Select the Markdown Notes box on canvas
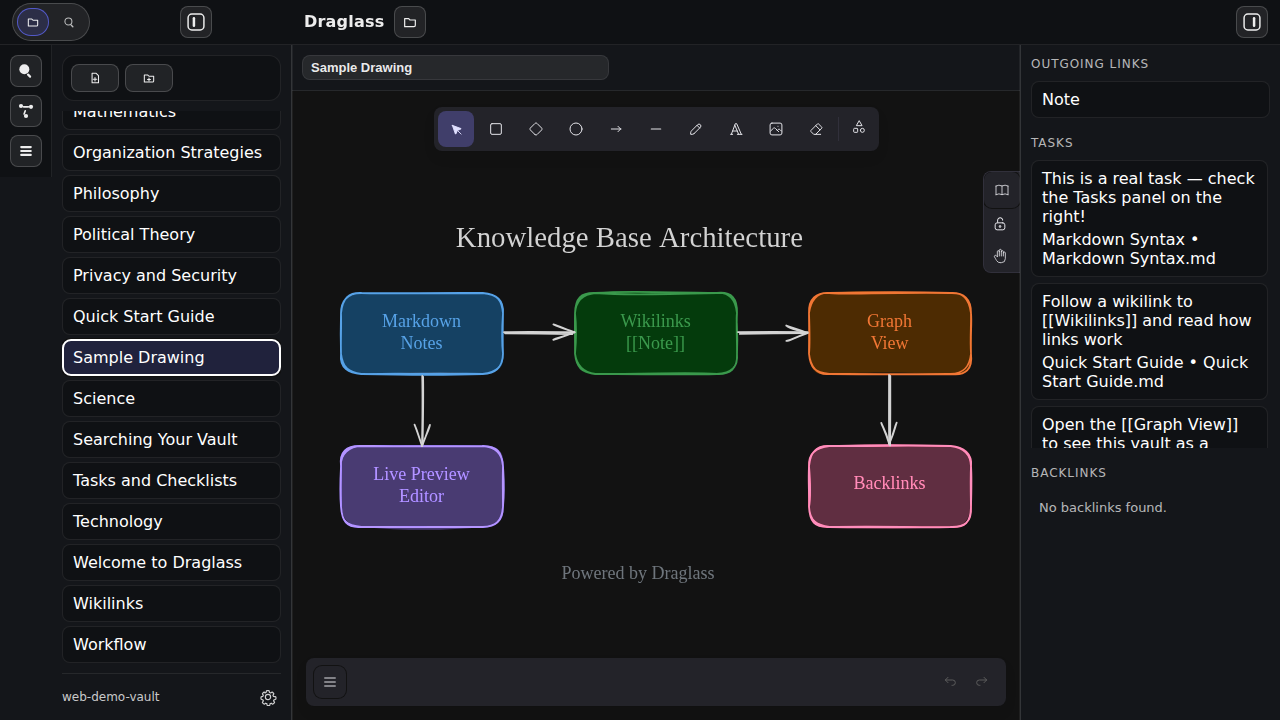The height and width of the screenshot is (720, 1280). pos(422,333)
